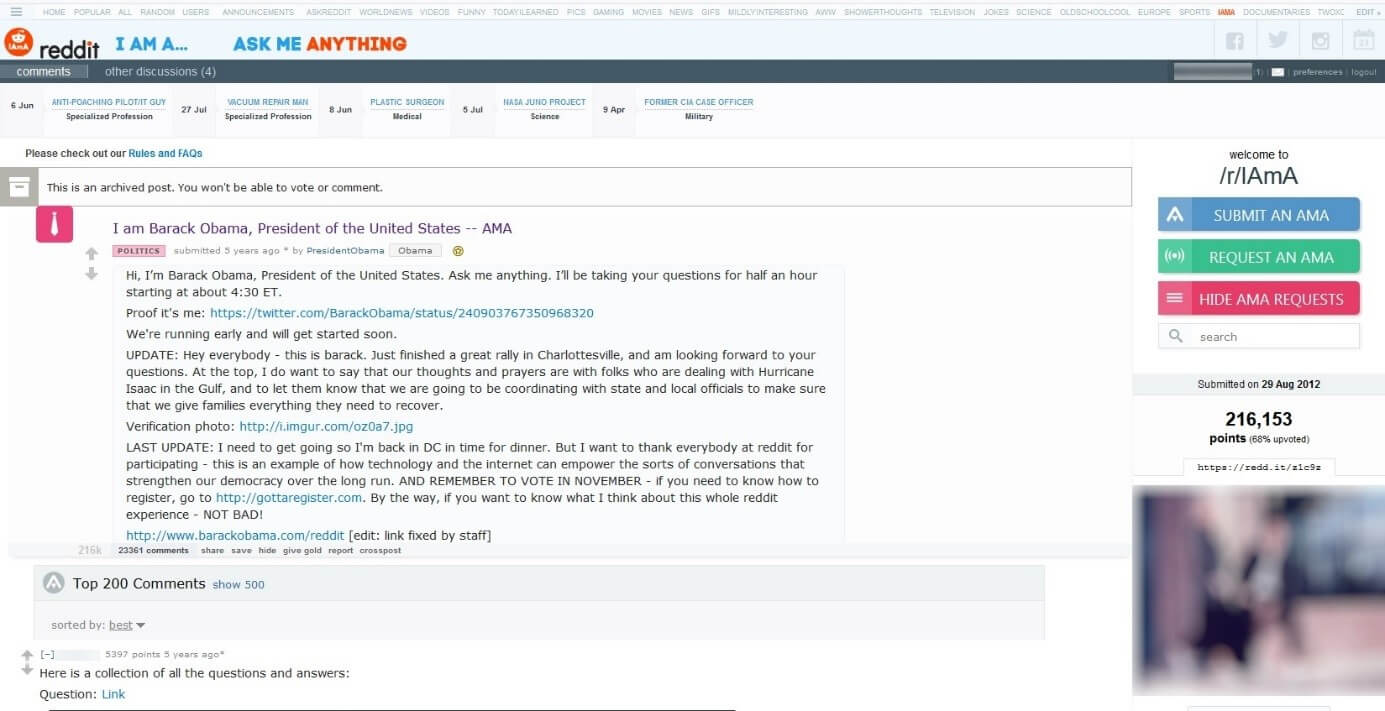Click the redd.it short link field

click(1259, 467)
